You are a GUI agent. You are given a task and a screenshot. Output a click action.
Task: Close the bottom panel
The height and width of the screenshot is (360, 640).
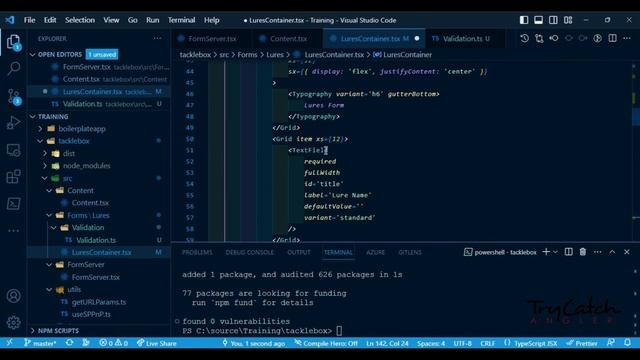pos(627,252)
